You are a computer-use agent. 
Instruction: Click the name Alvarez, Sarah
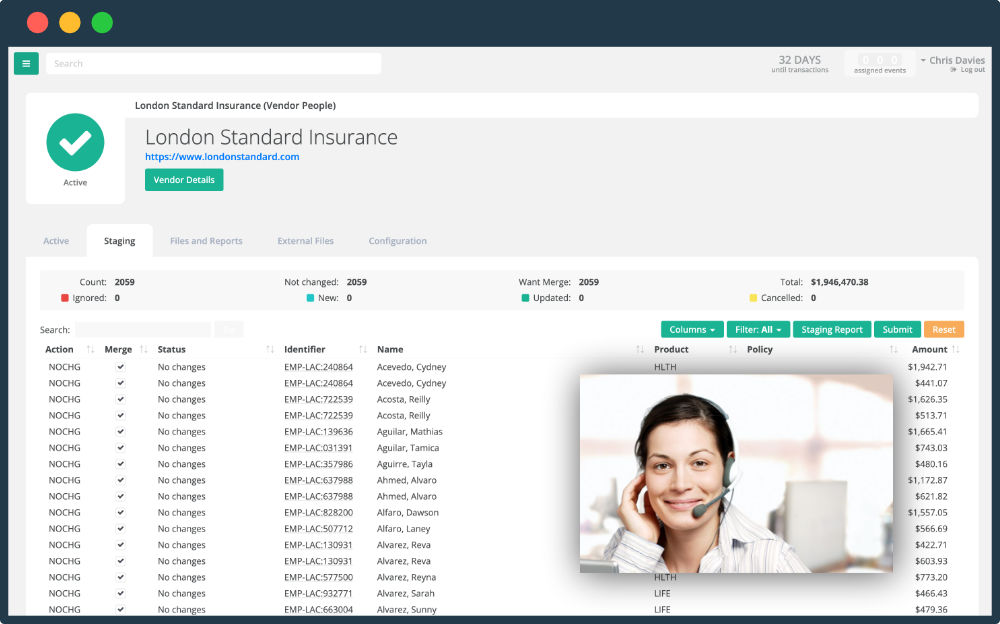coord(406,593)
